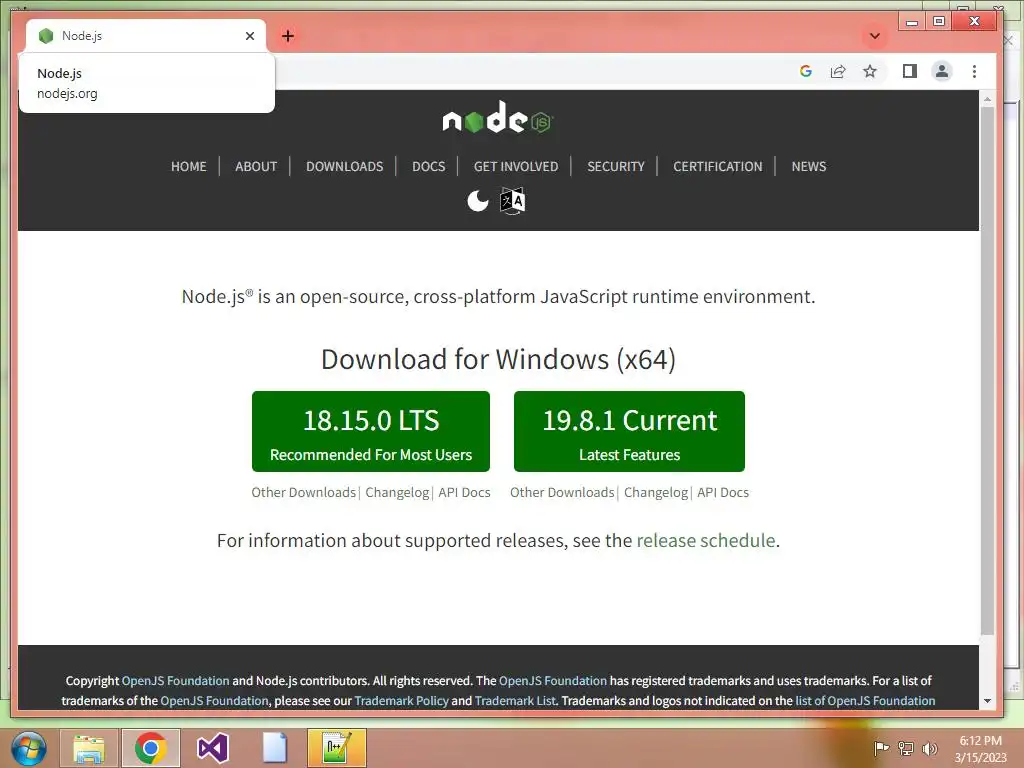1024x768 pixels.
Task: Open Changelog under Current
Action: click(656, 492)
